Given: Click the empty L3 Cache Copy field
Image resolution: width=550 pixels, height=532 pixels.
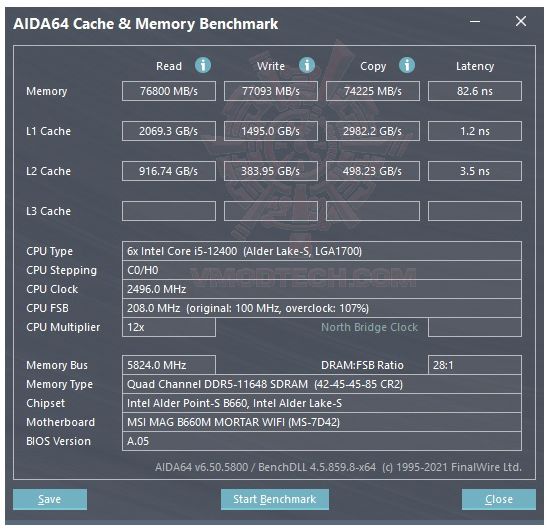Looking at the screenshot, I should coord(373,211).
